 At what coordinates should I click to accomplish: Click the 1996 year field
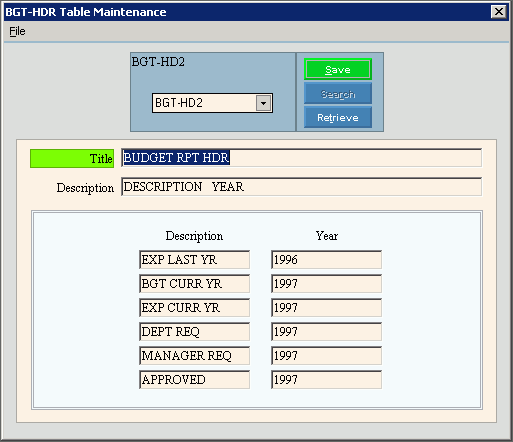(326, 260)
